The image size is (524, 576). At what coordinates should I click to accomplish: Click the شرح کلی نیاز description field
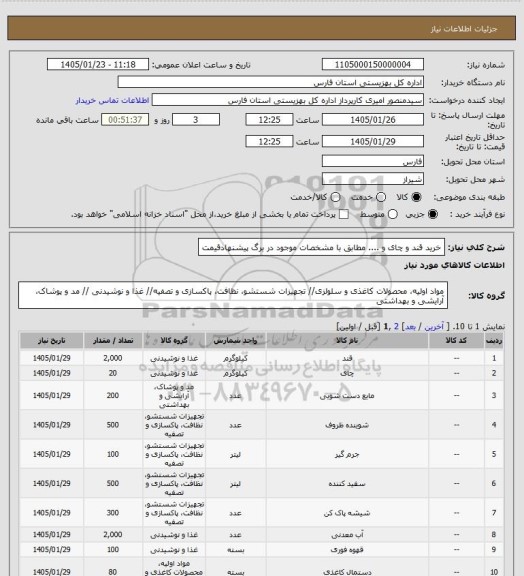point(321,248)
